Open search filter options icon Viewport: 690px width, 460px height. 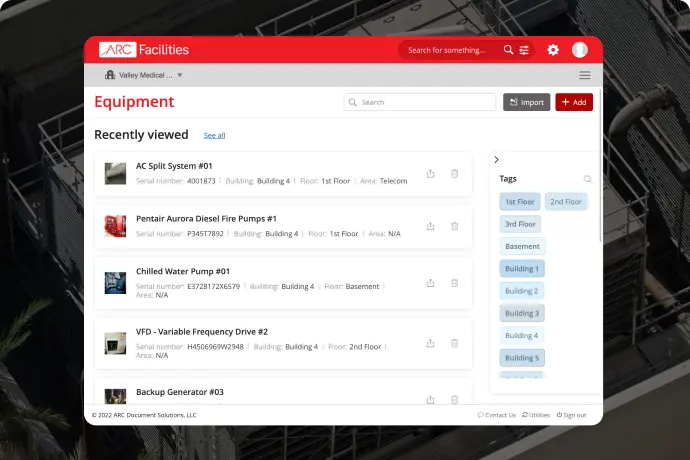[524, 50]
